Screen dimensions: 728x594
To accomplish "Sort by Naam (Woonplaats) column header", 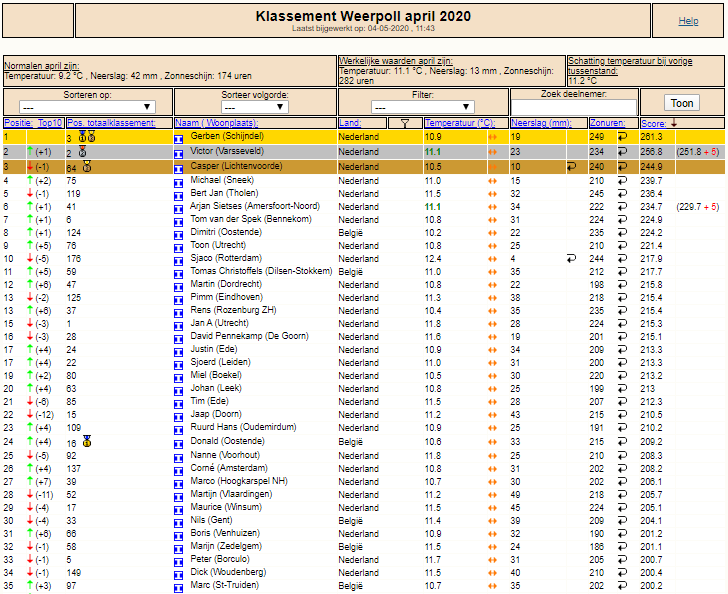I will coord(216,123).
